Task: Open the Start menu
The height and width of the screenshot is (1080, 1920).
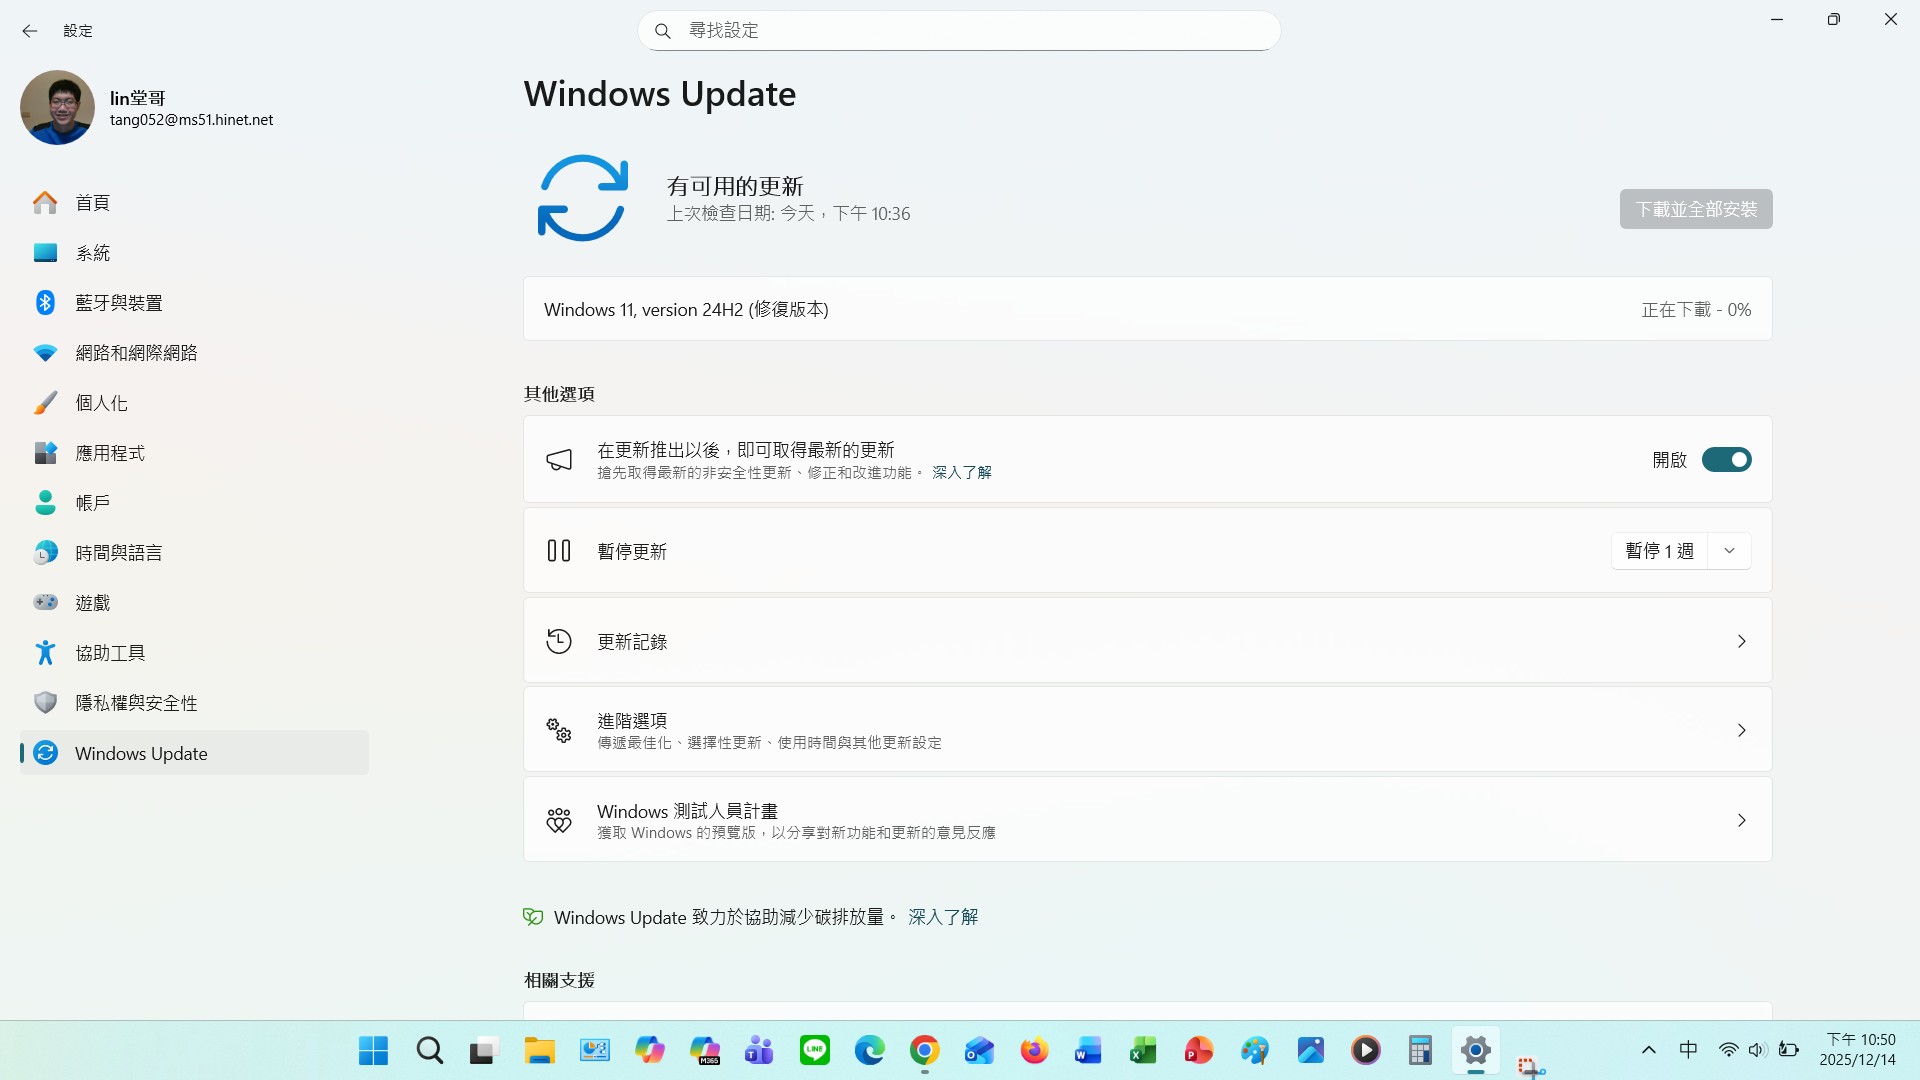Action: click(373, 1051)
